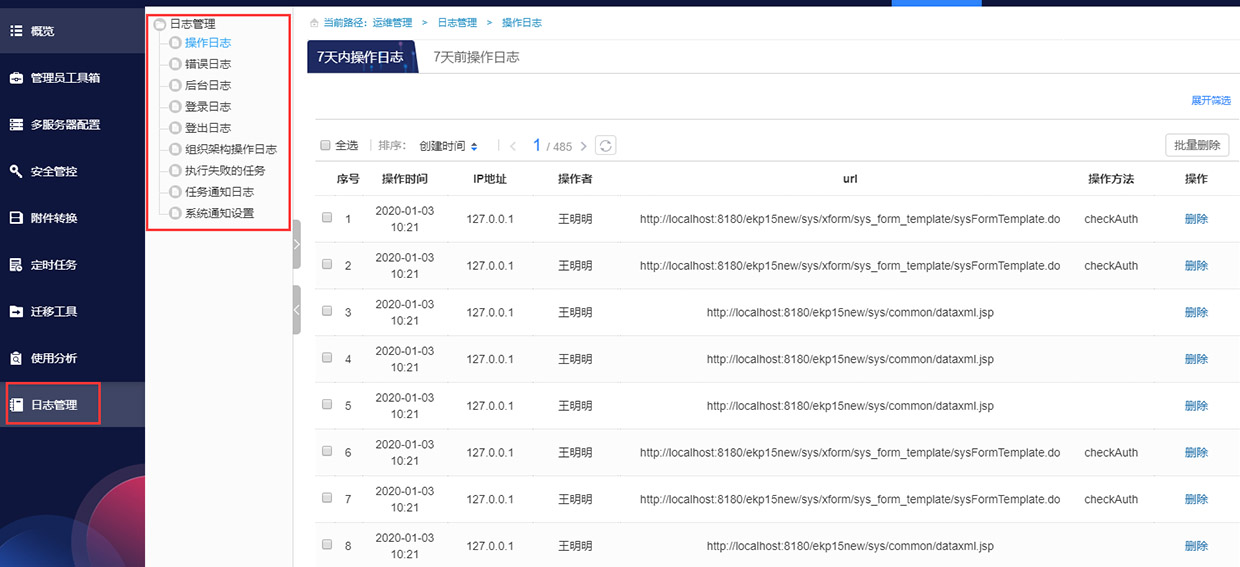Screen dimensions: 1240x567
Task: Select 日志管理 in the left sidebar
Action: 54,405
